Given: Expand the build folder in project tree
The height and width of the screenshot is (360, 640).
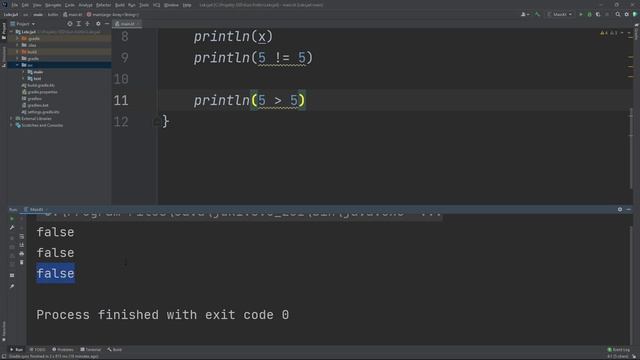Looking at the screenshot, I should point(18,52).
